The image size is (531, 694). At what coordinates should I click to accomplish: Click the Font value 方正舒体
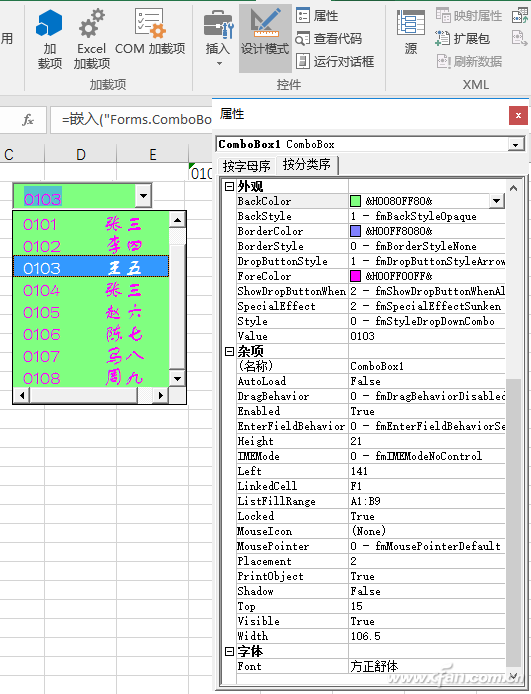pyautogui.click(x=427, y=666)
